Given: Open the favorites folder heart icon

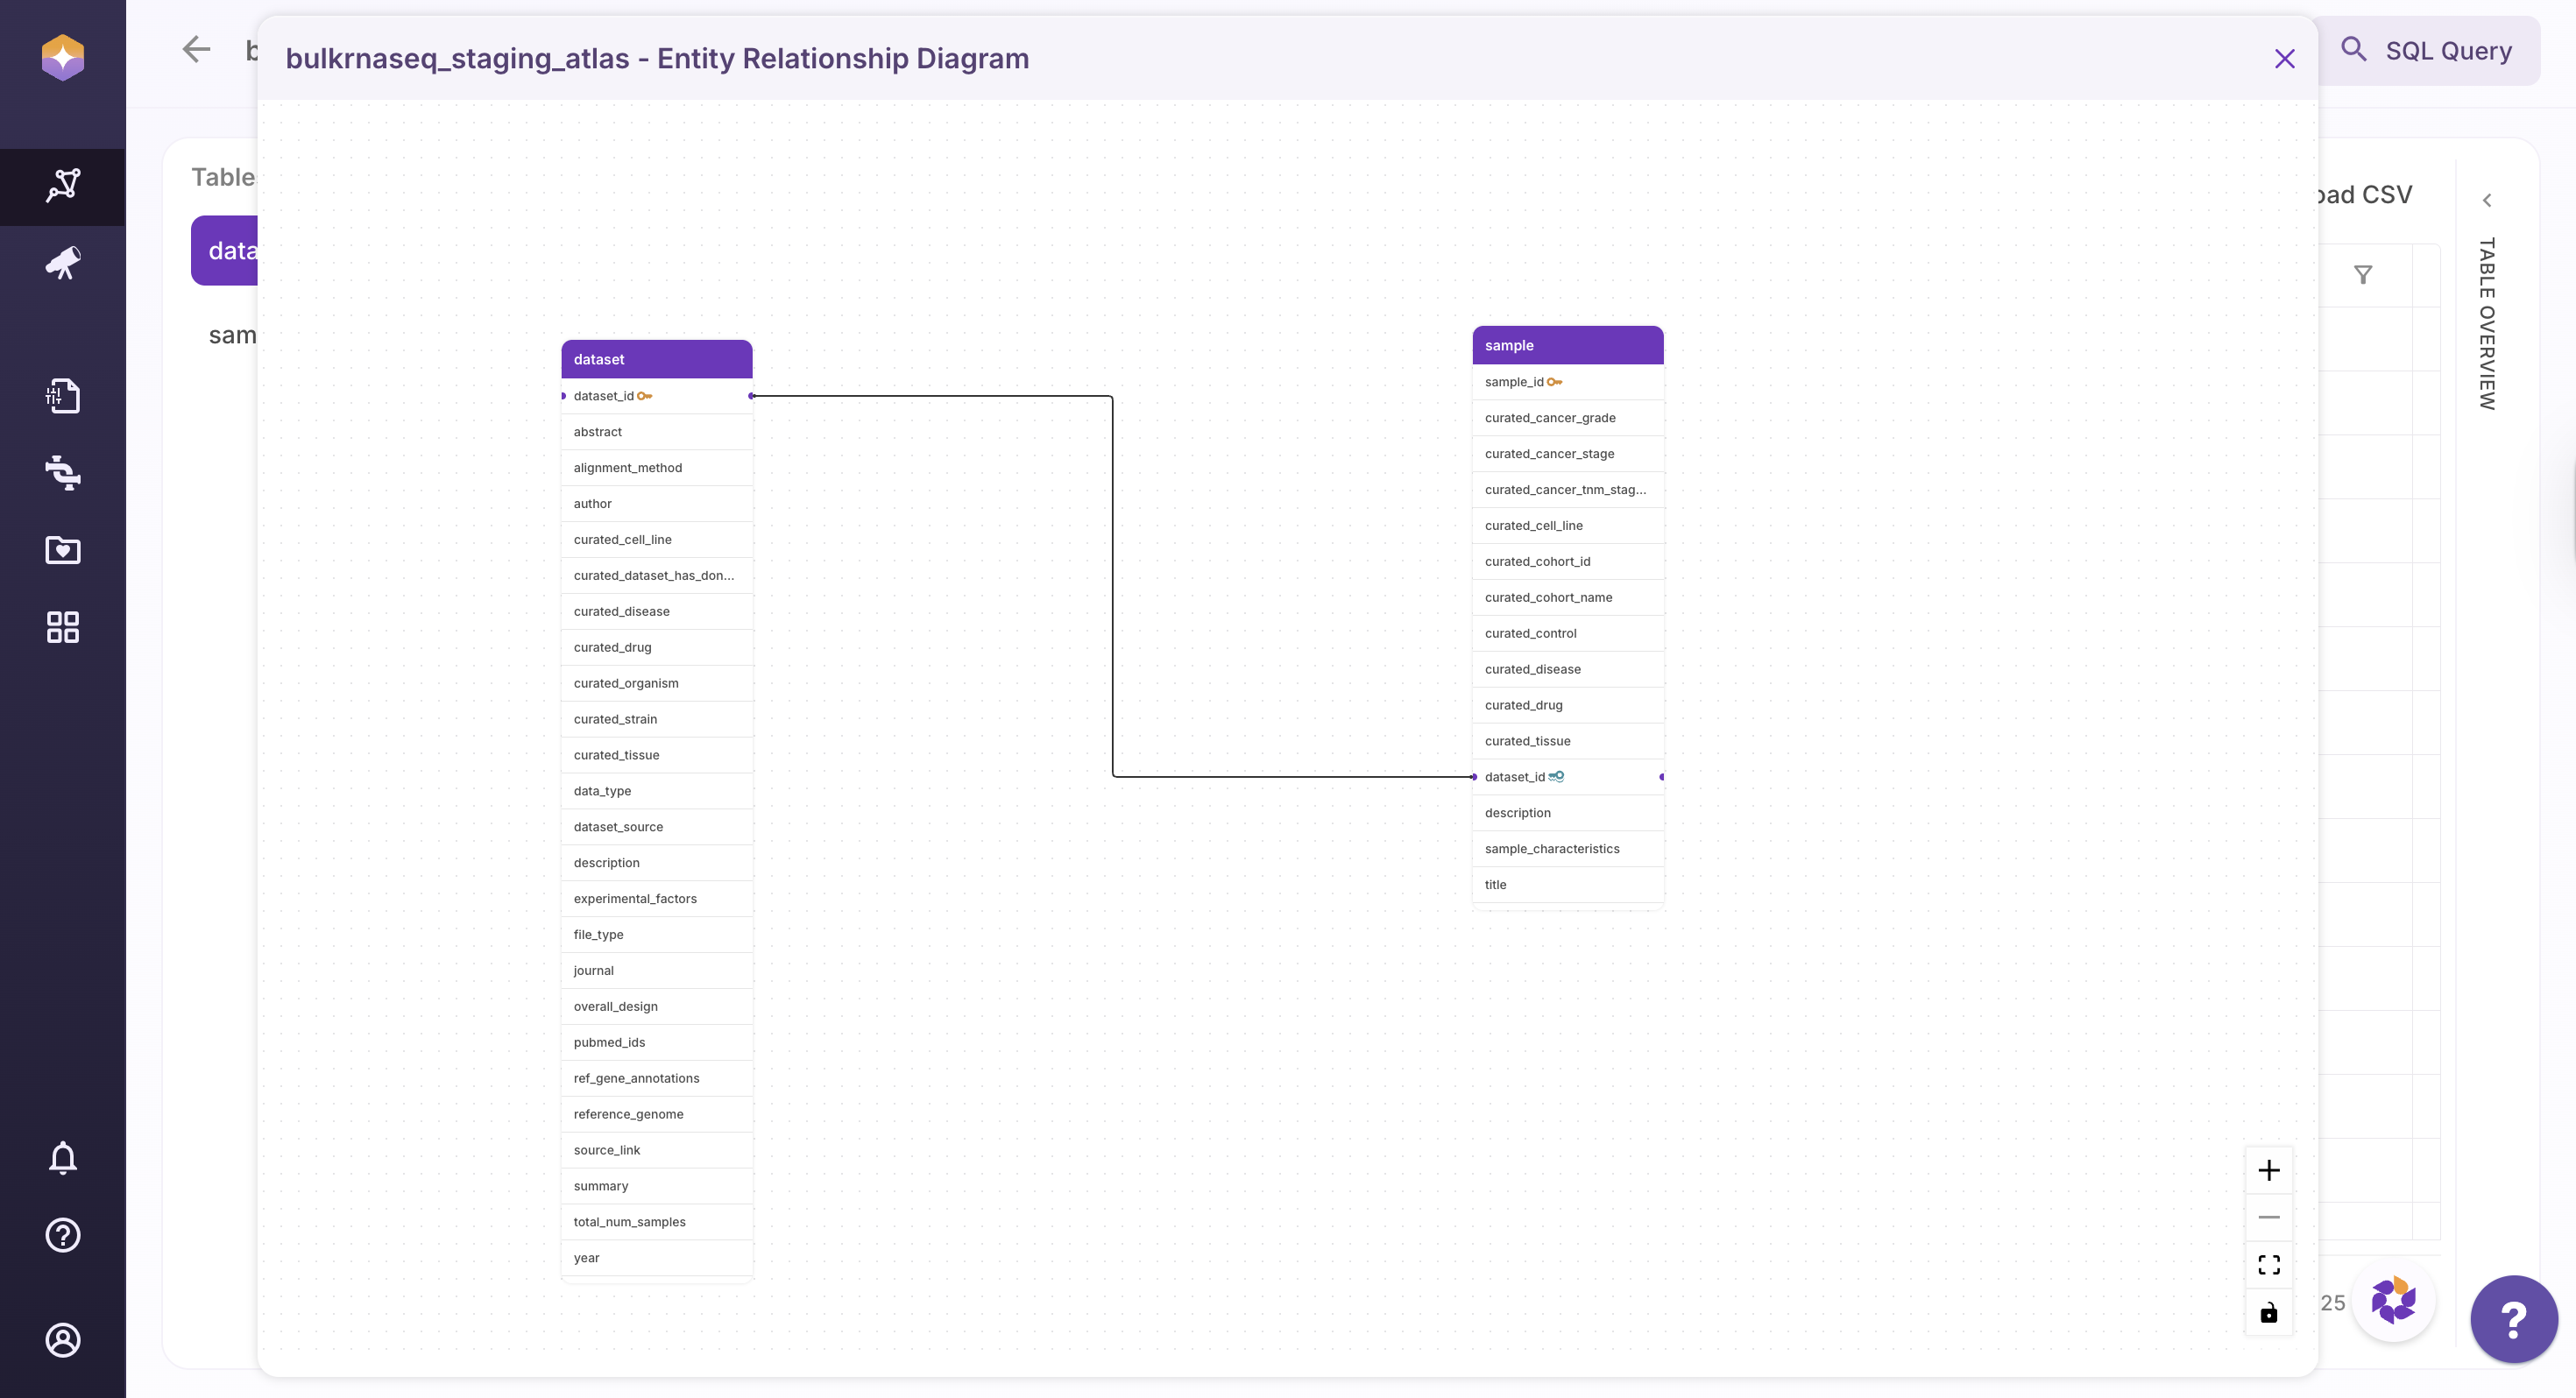Looking at the screenshot, I should (63, 550).
